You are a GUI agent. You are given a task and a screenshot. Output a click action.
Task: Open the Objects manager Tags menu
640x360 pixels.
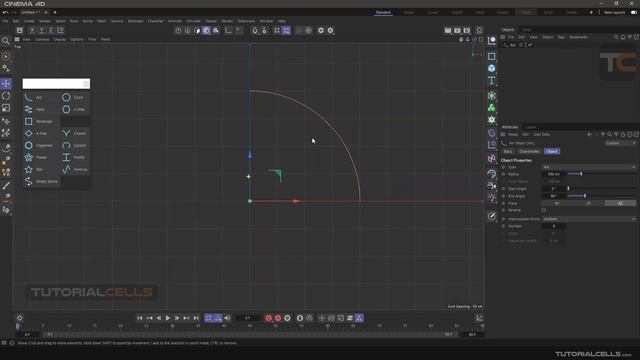[x=561, y=37]
